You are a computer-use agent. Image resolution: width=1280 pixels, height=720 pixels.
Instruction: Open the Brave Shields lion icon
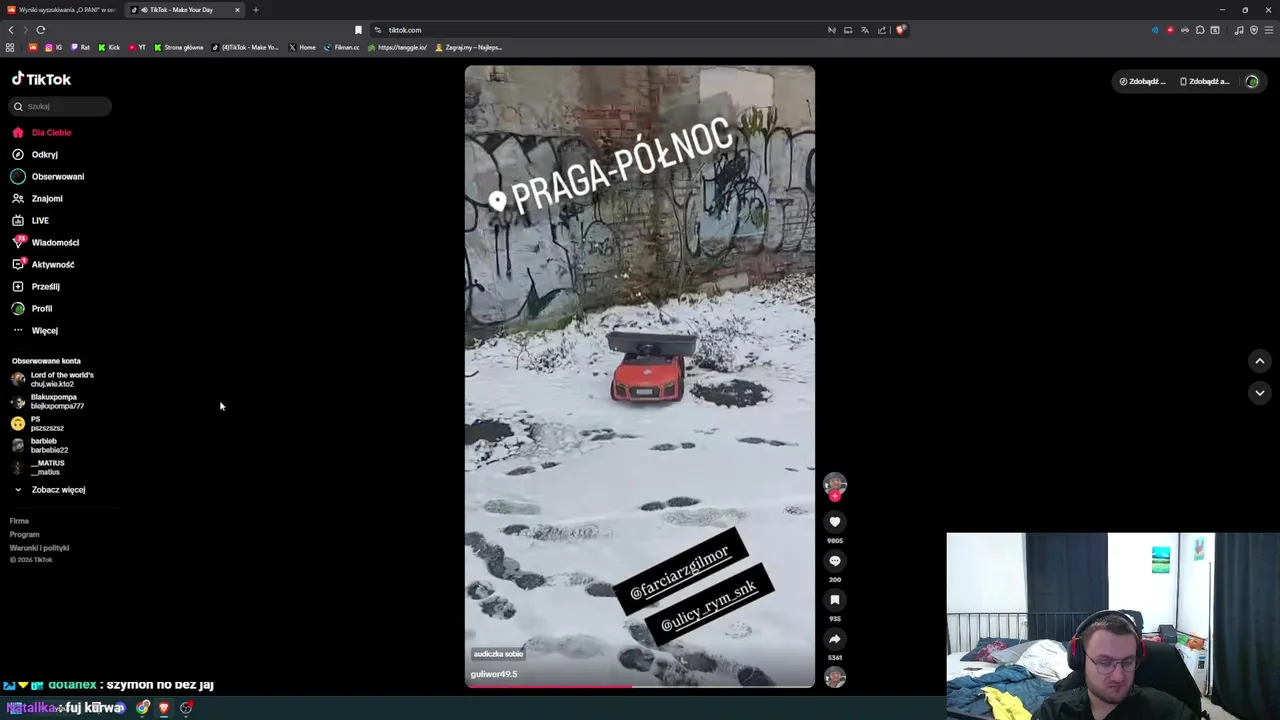pyautogui.click(x=900, y=30)
